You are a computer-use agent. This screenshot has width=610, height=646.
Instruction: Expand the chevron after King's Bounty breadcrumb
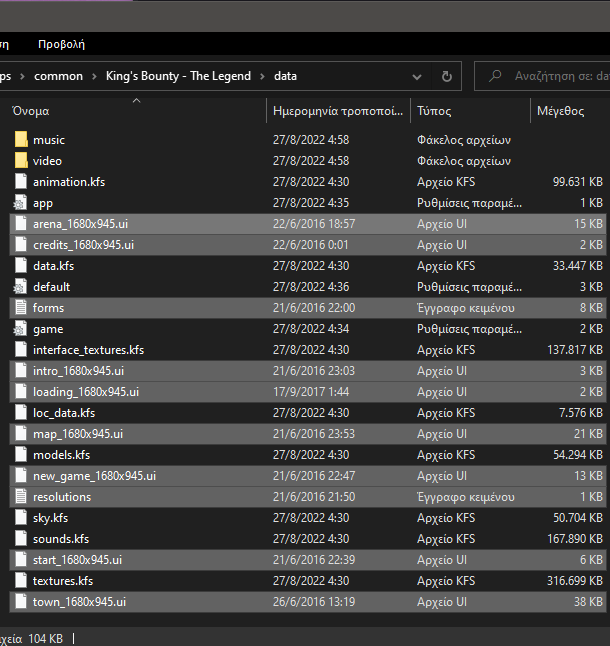[262, 76]
